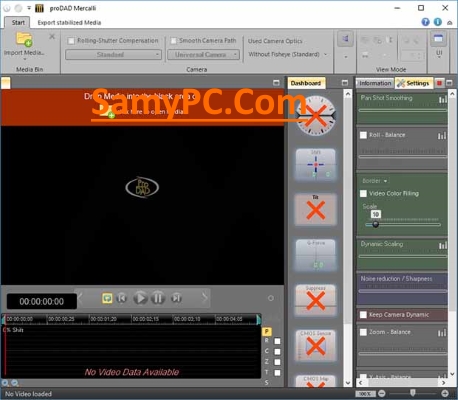Viewport: 458px width, 400px height.
Task: Click the Dashboard panel vertical scrollbar down arrow
Action: coord(348,383)
